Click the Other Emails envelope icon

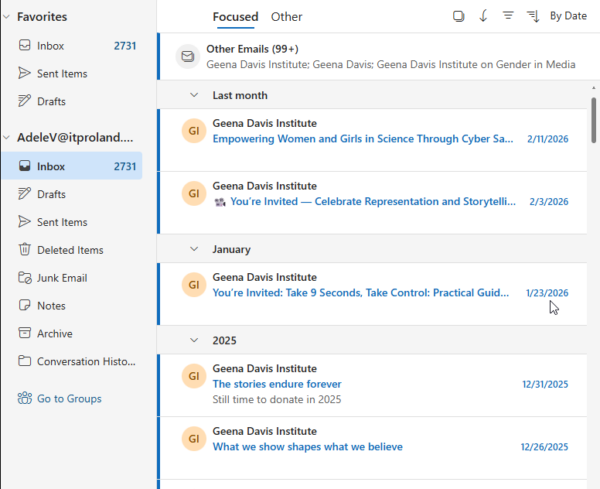(188, 57)
